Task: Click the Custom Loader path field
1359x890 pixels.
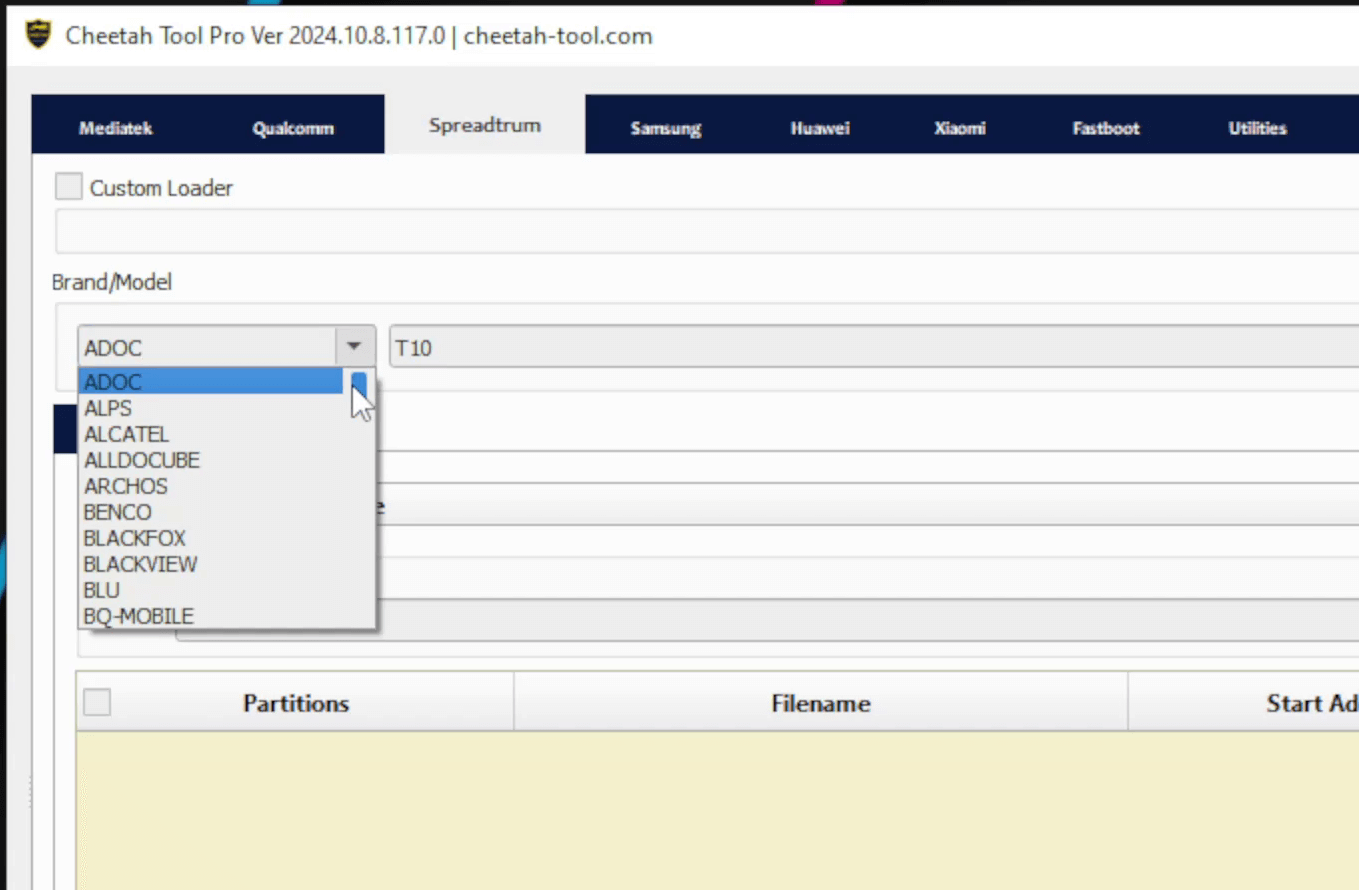Action: [707, 232]
